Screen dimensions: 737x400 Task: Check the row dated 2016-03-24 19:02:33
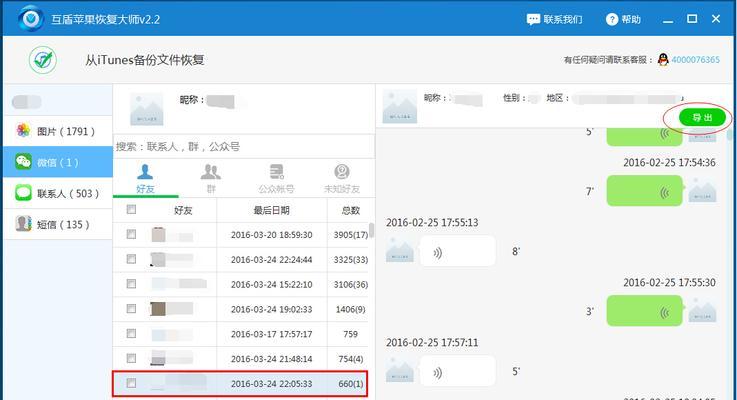tap(131, 309)
